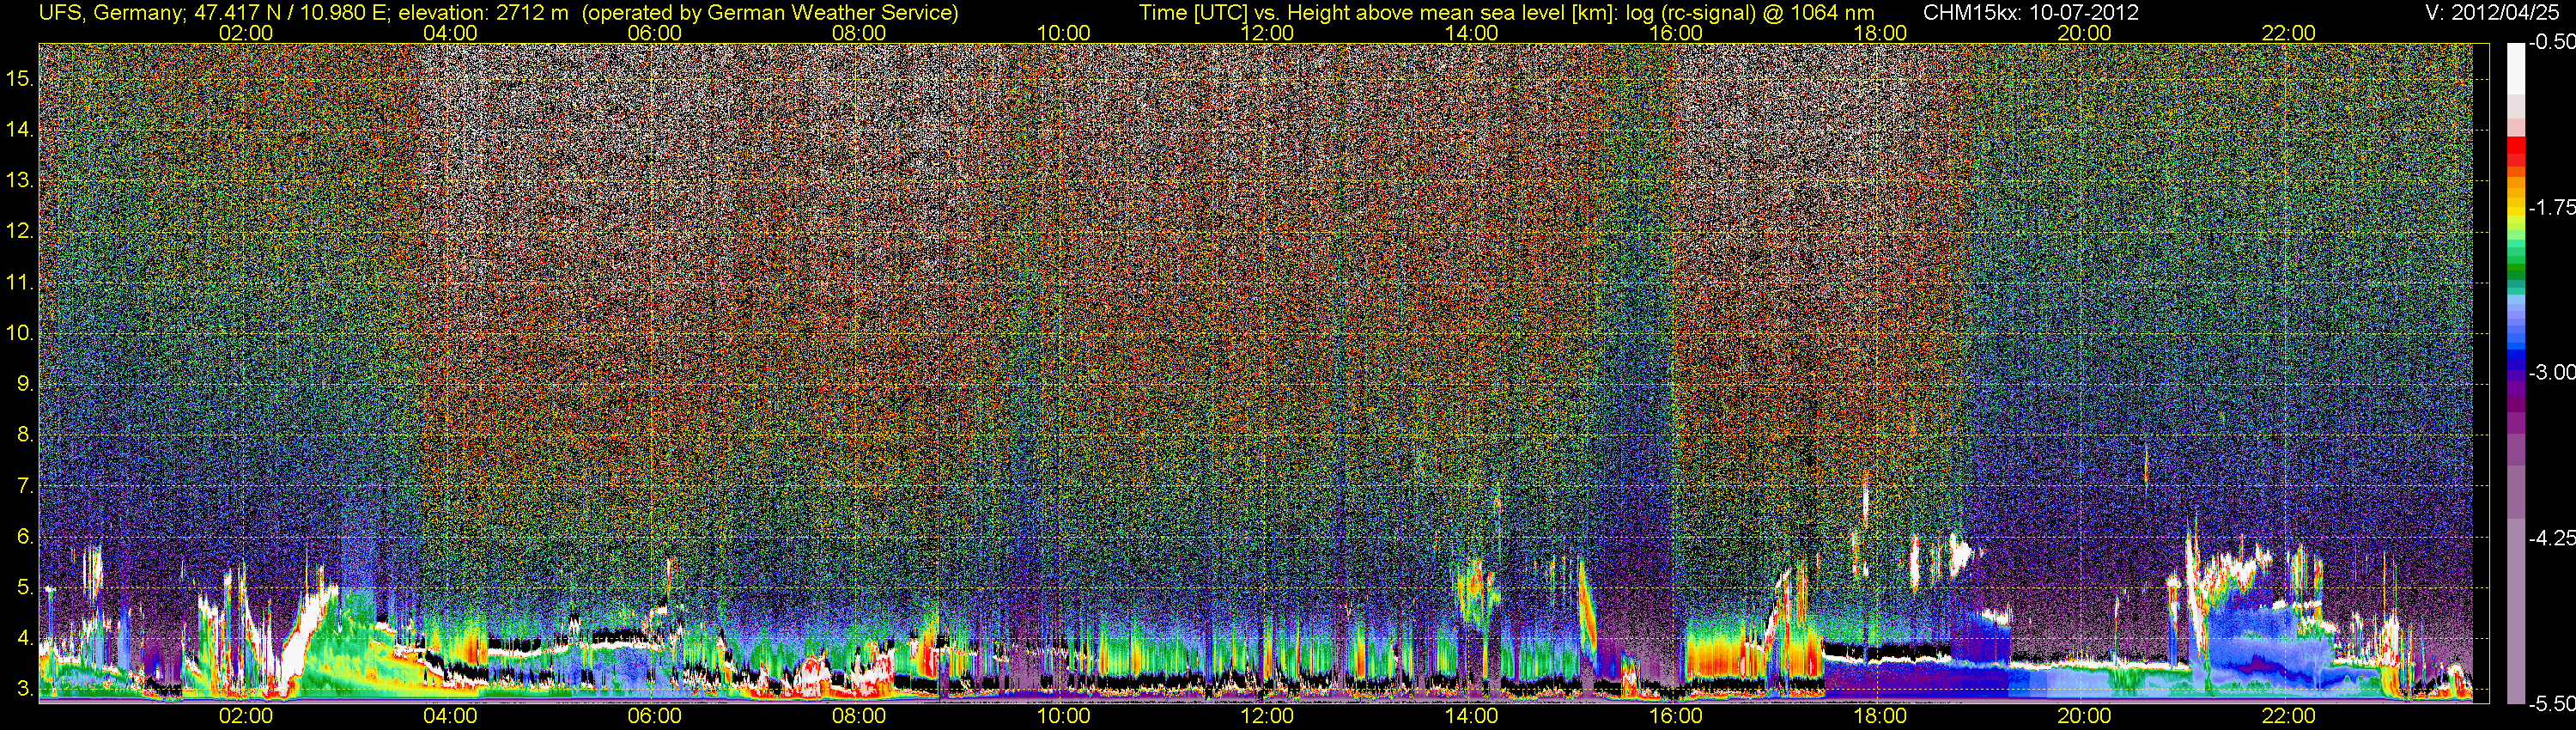Screen dimensions: 2576x730
Task: Select the 10:00 label below the plot
Action: tap(1063, 716)
